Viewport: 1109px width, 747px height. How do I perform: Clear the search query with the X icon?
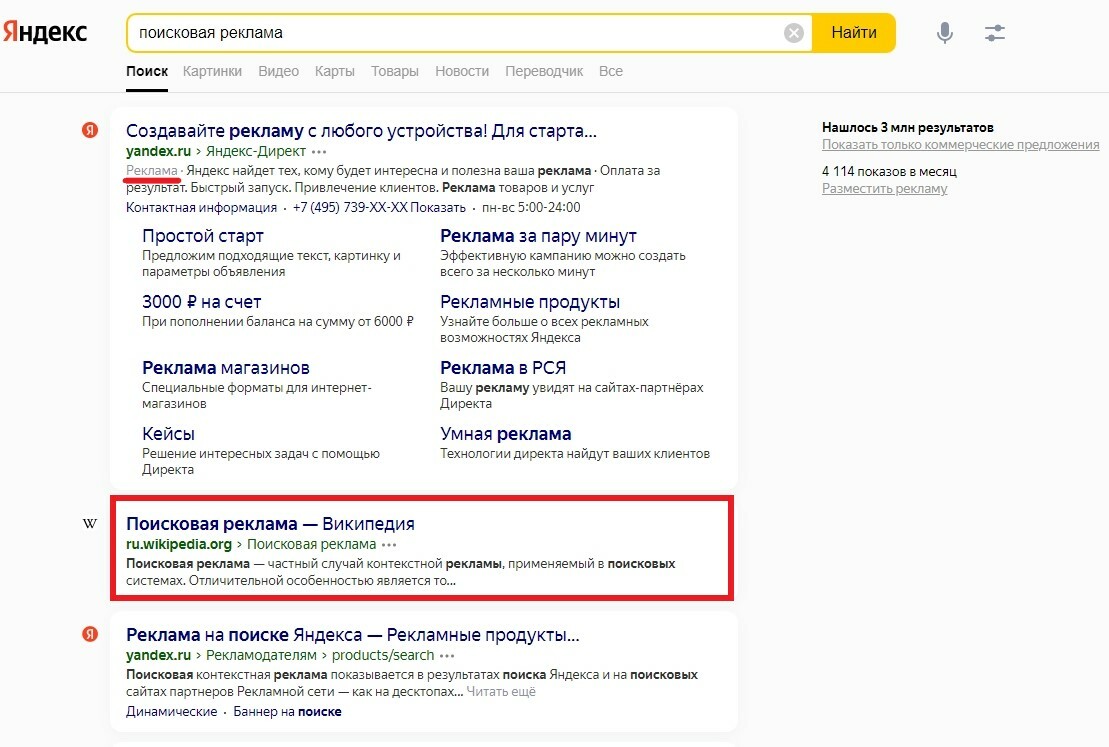(793, 33)
